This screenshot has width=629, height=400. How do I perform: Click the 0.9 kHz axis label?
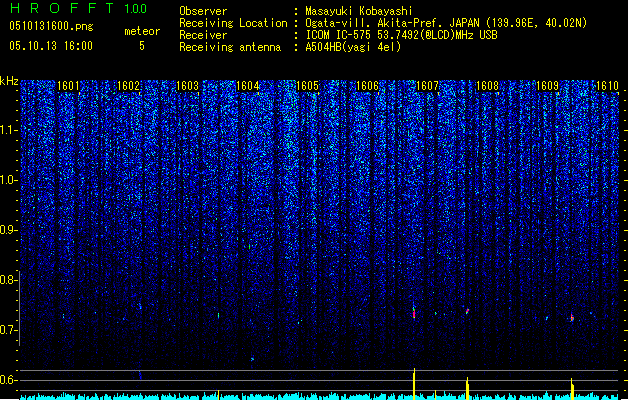(9, 230)
